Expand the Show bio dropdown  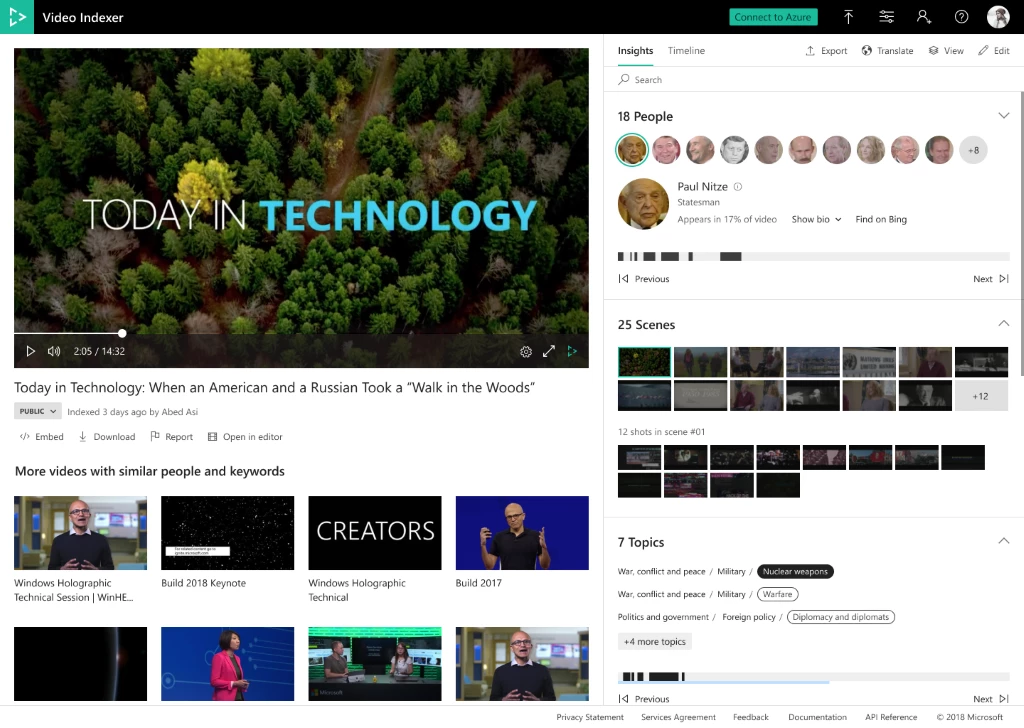coord(816,219)
